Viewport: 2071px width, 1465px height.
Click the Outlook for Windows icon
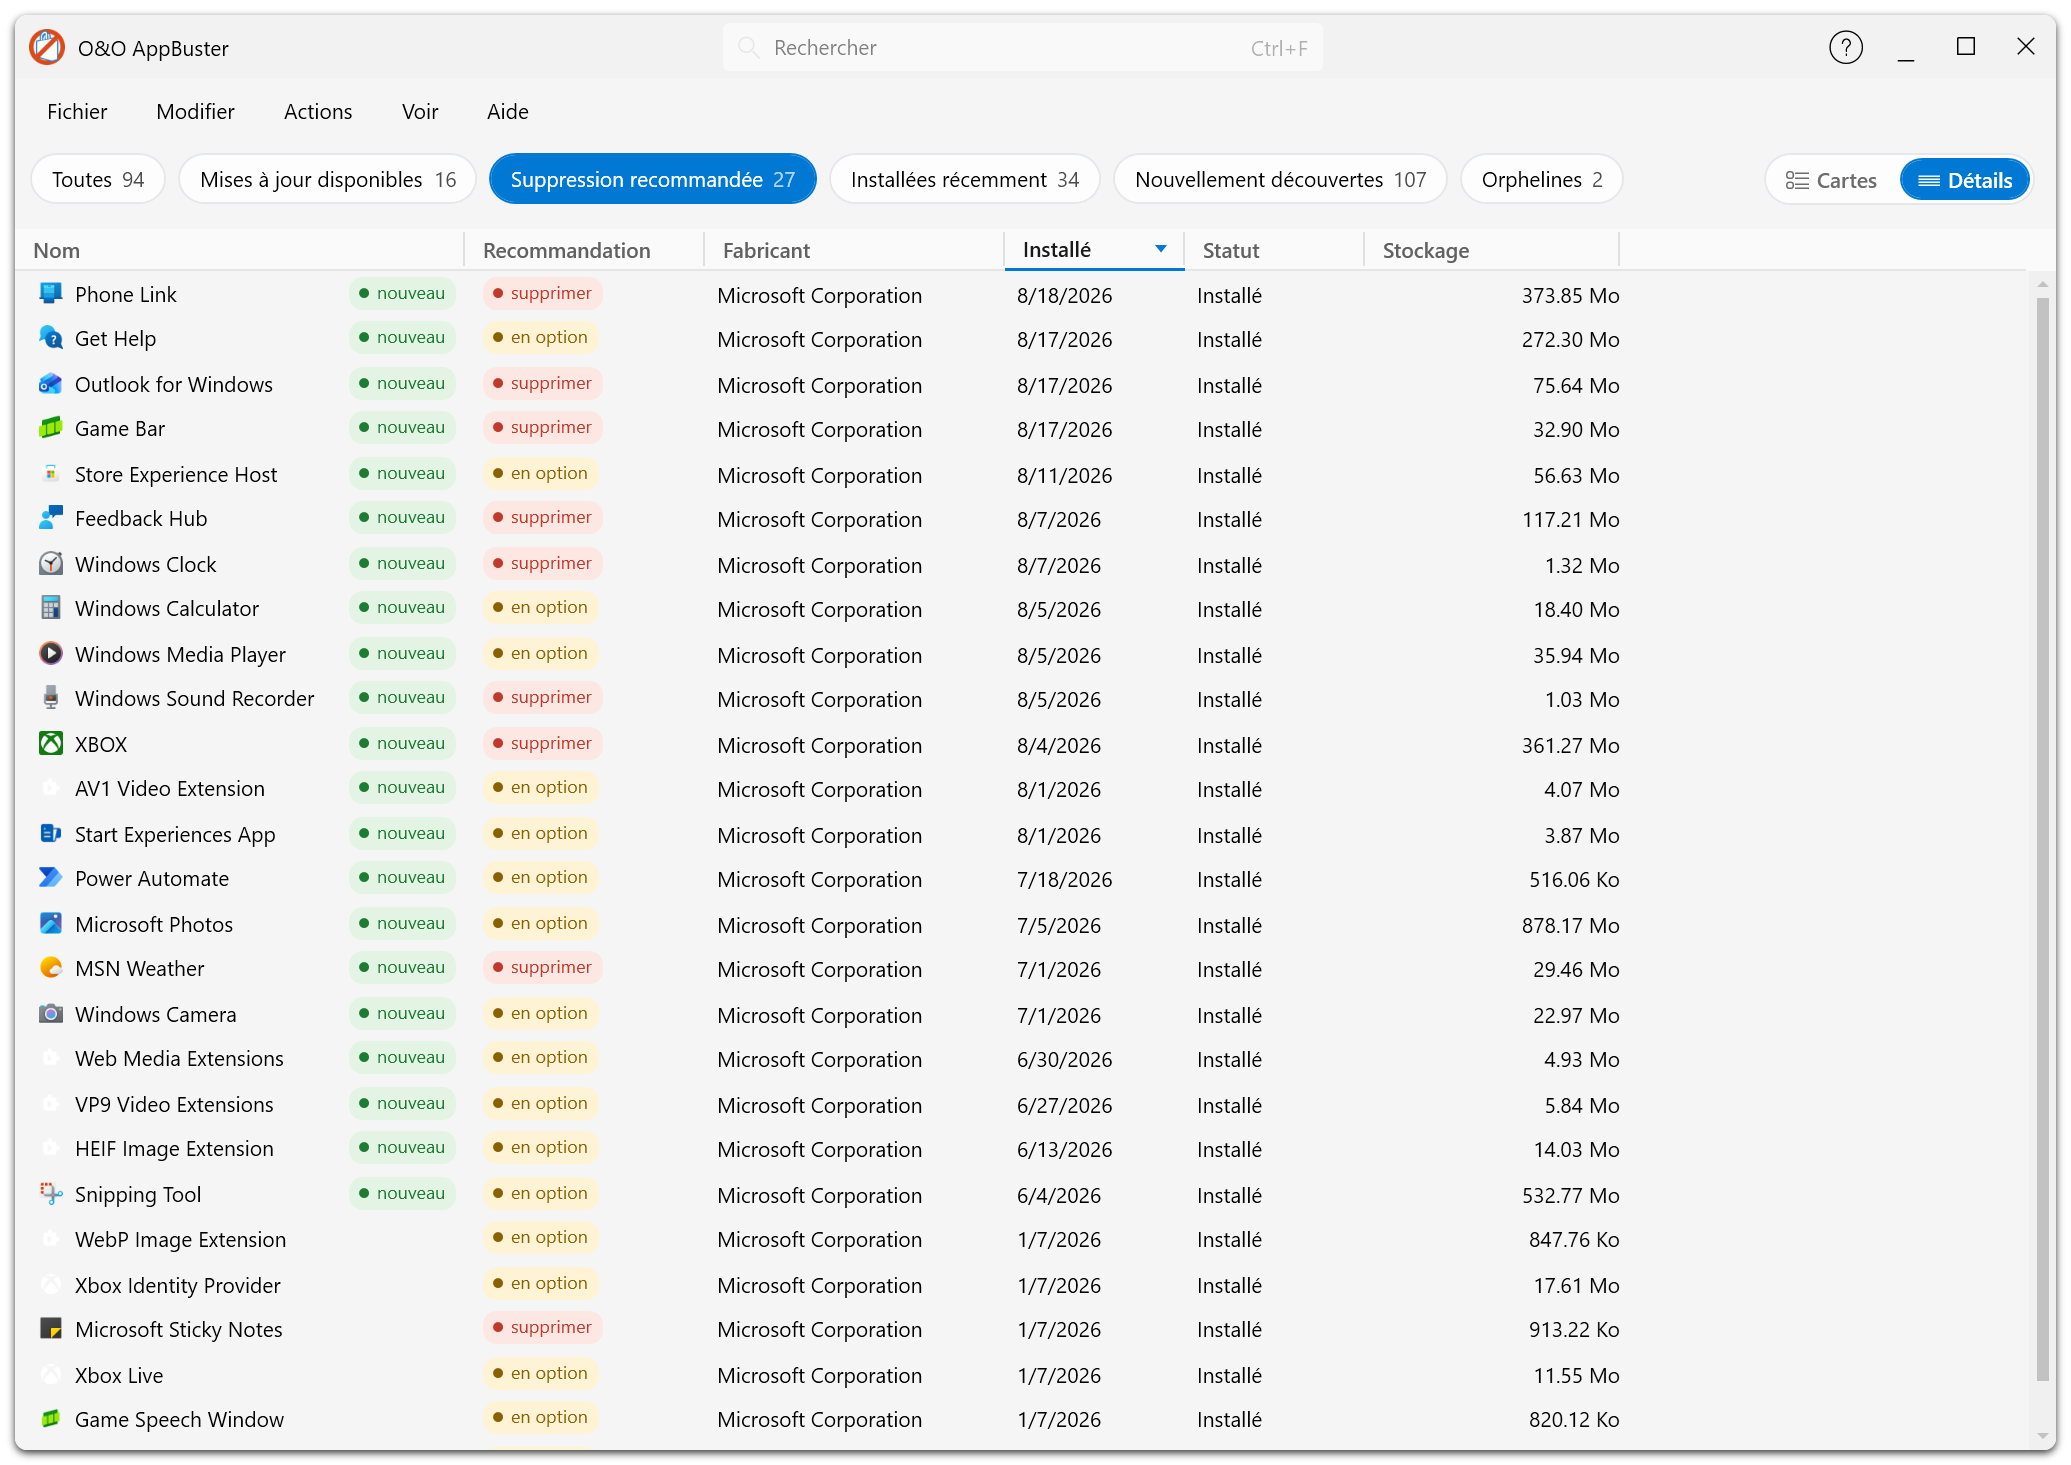pos(50,383)
